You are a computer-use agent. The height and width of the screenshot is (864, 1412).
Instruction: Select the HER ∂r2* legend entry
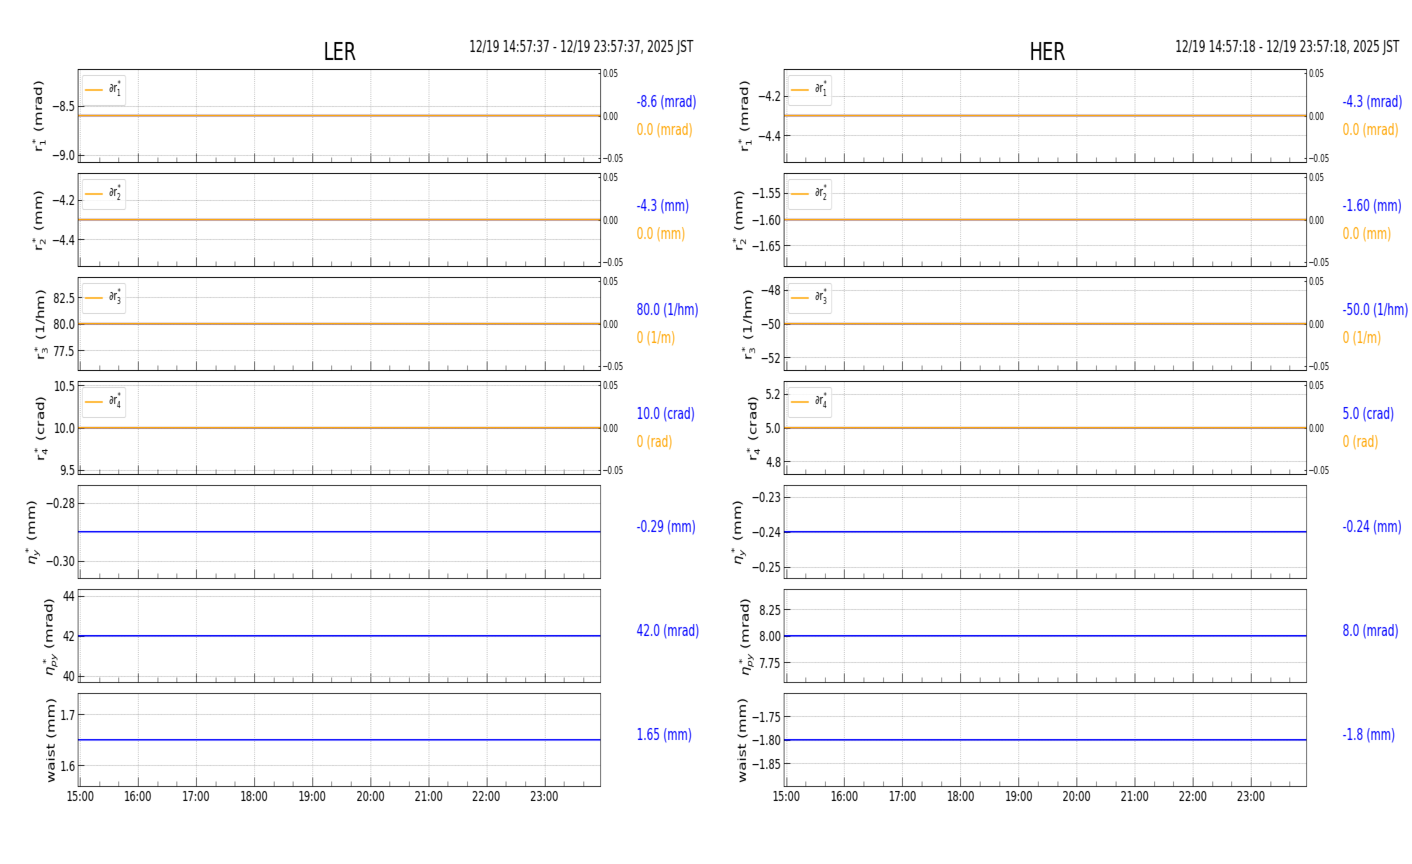point(810,194)
